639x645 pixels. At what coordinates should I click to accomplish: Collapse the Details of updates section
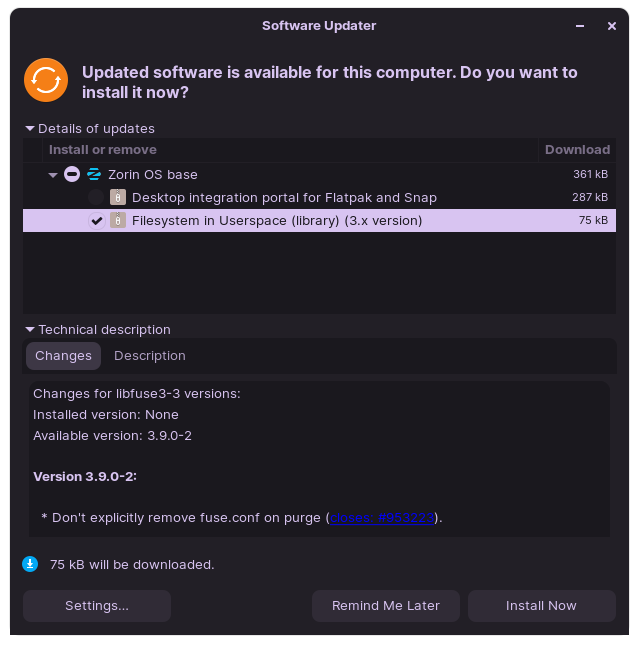[30, 129]
